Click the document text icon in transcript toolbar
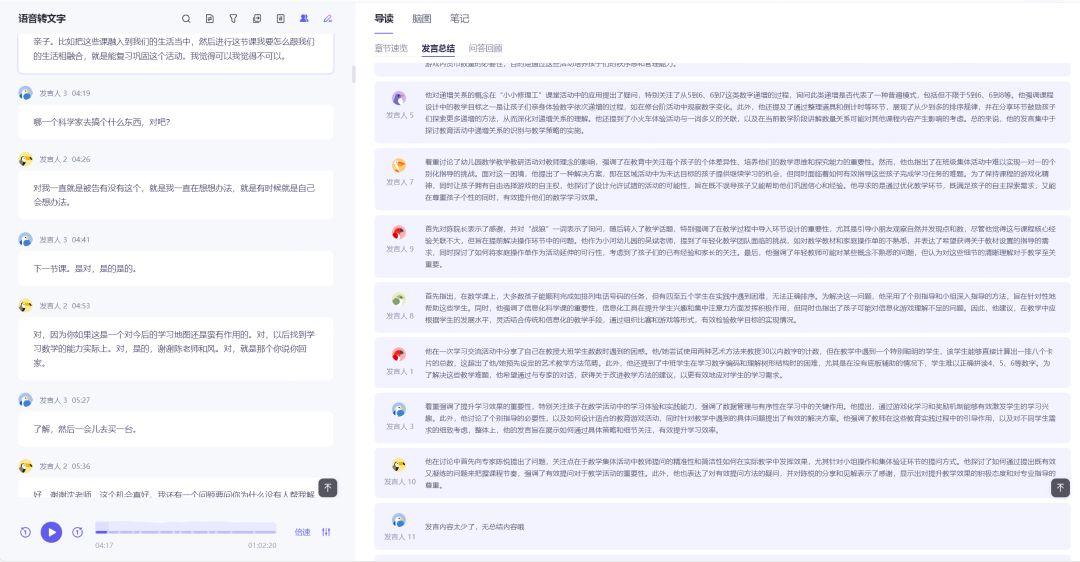 (x=209, y=19)
